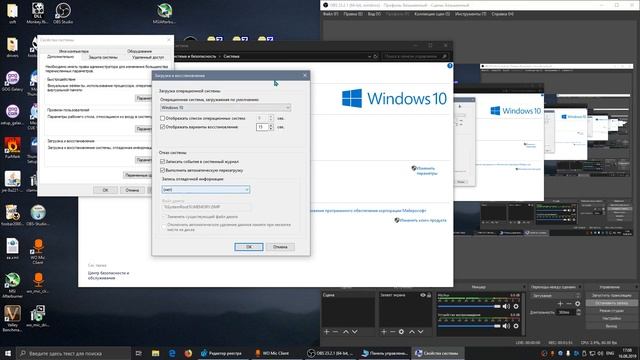The width and height of the screenshot is (640, 360).
Task: Toggle write event to system log checkbox
Action: click(162, 162)
